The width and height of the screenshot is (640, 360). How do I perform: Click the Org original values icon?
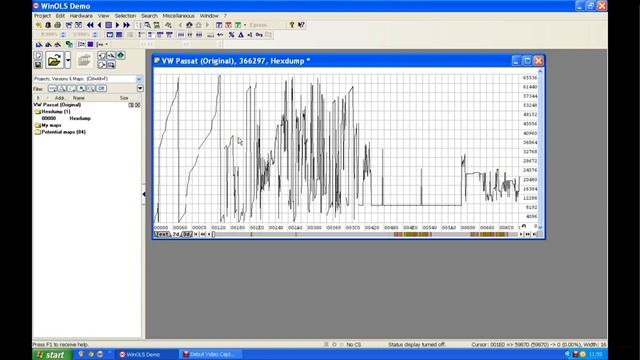(x=259, y=35)
